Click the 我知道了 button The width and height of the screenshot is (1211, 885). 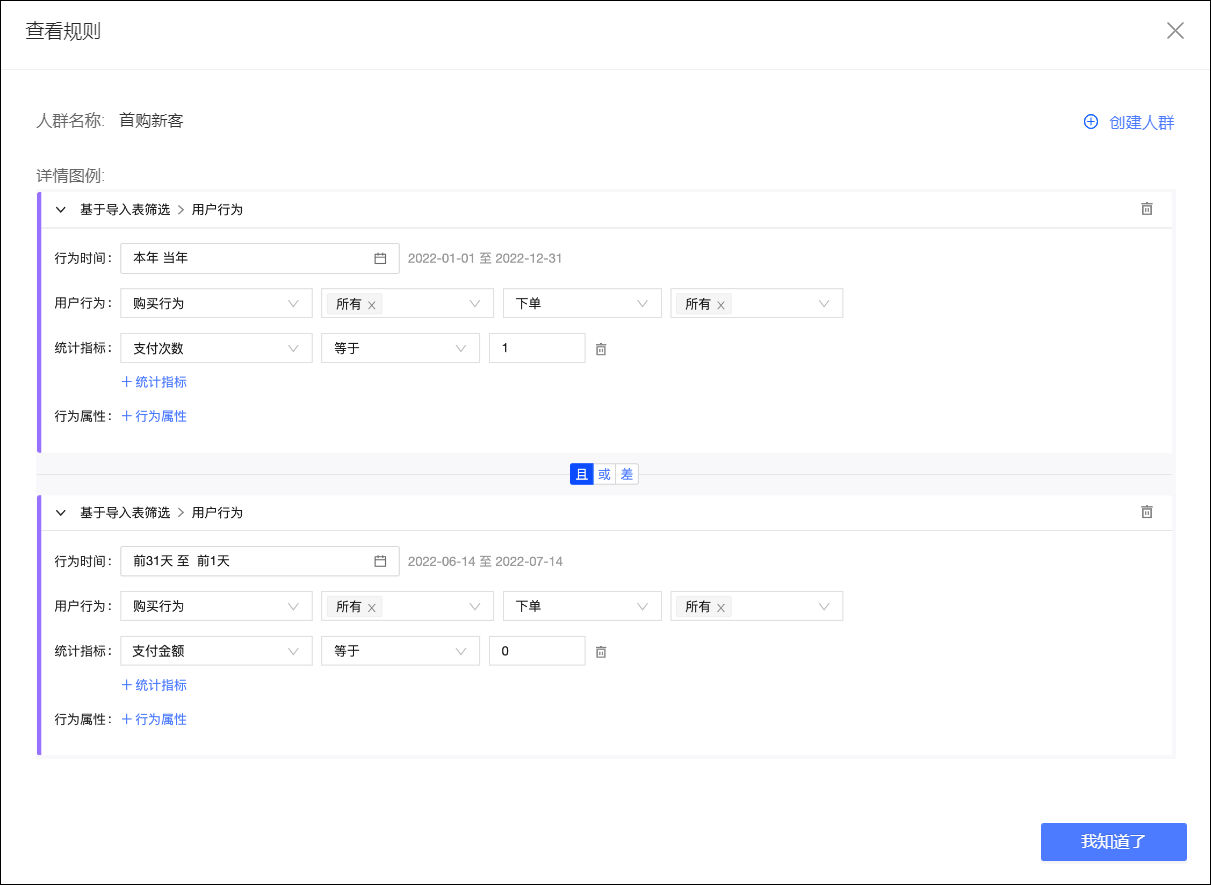click(1114, 842)
